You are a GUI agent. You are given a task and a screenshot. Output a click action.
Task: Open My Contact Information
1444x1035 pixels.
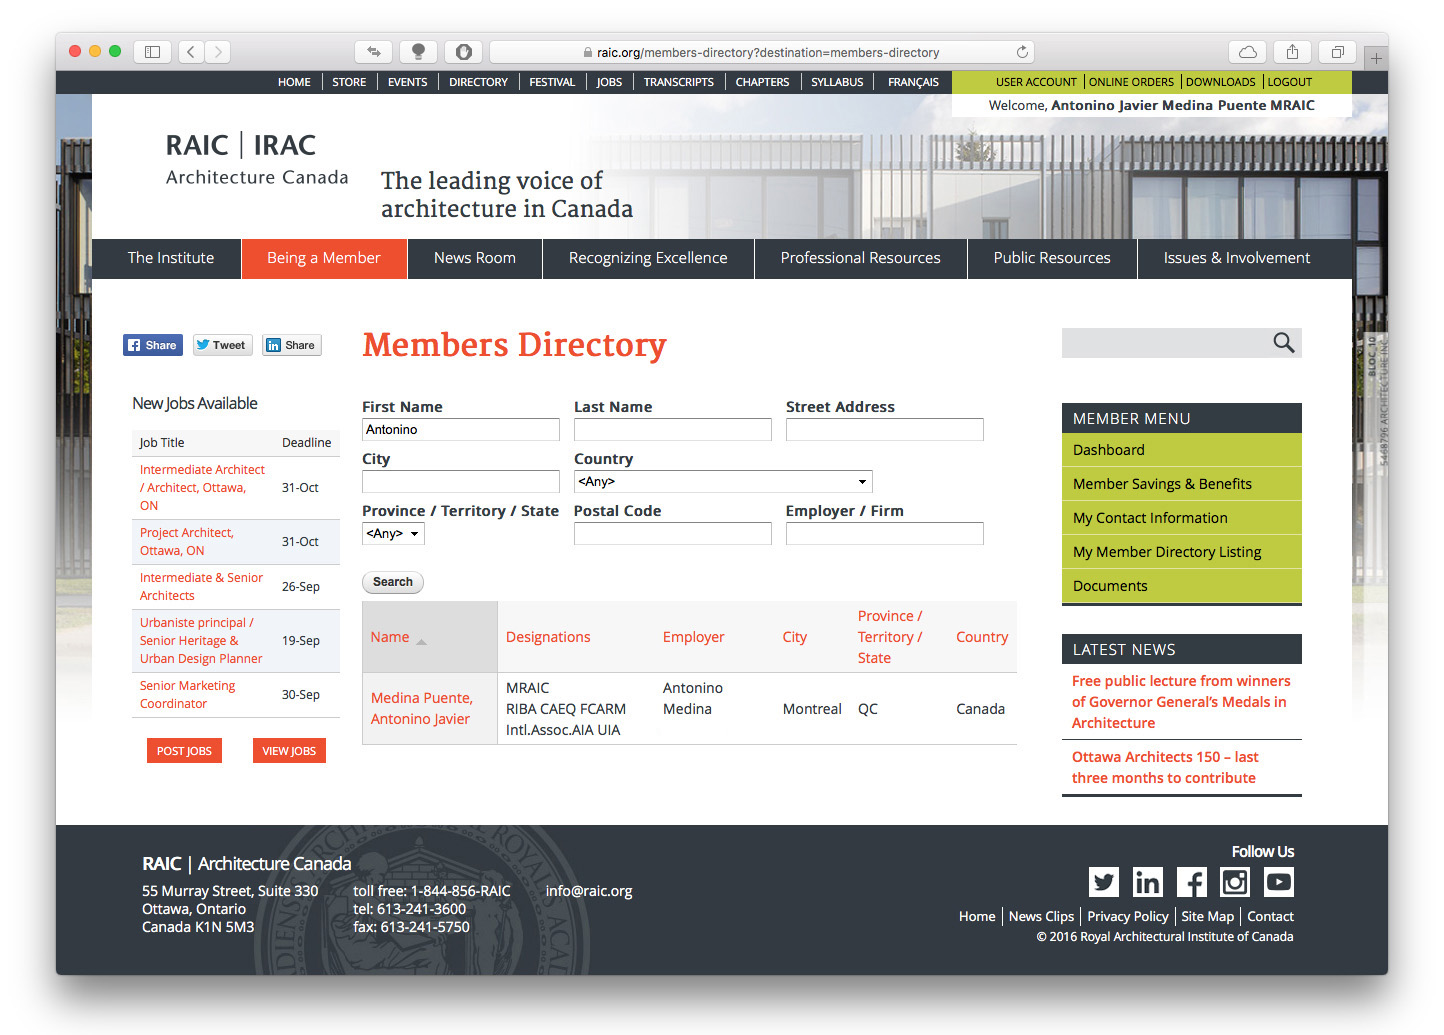[1182, 518]
